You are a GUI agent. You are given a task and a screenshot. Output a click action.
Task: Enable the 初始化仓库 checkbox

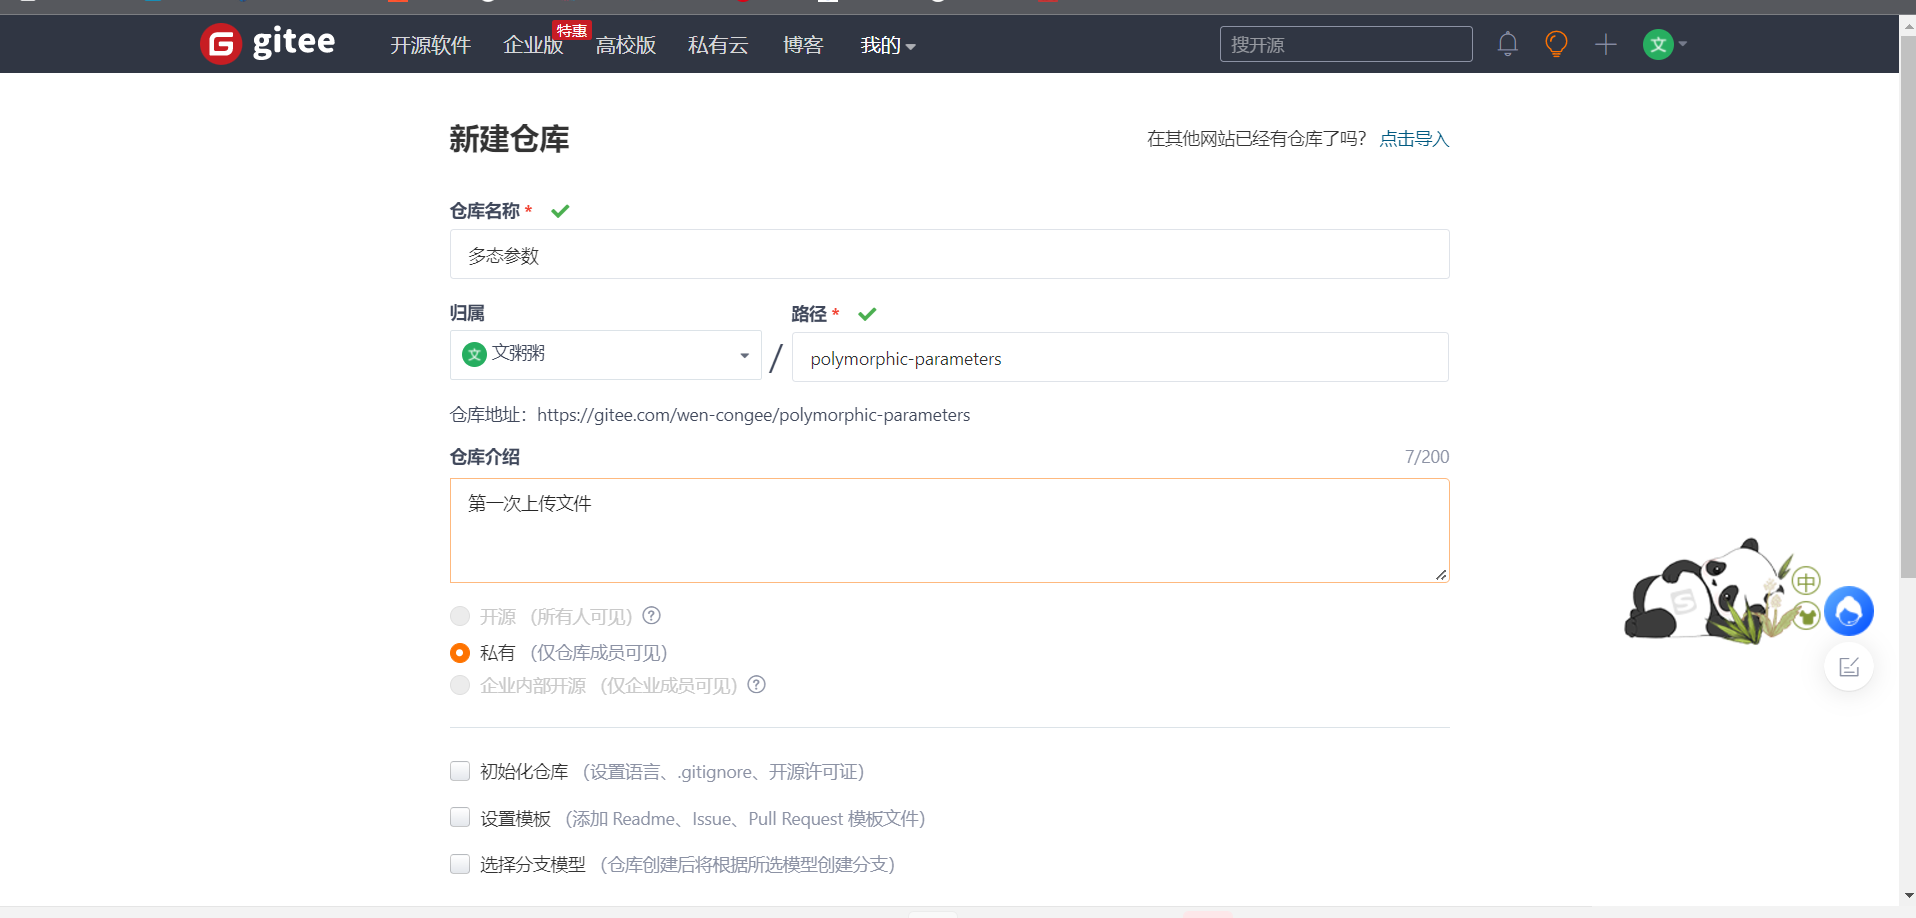point(459,771)
